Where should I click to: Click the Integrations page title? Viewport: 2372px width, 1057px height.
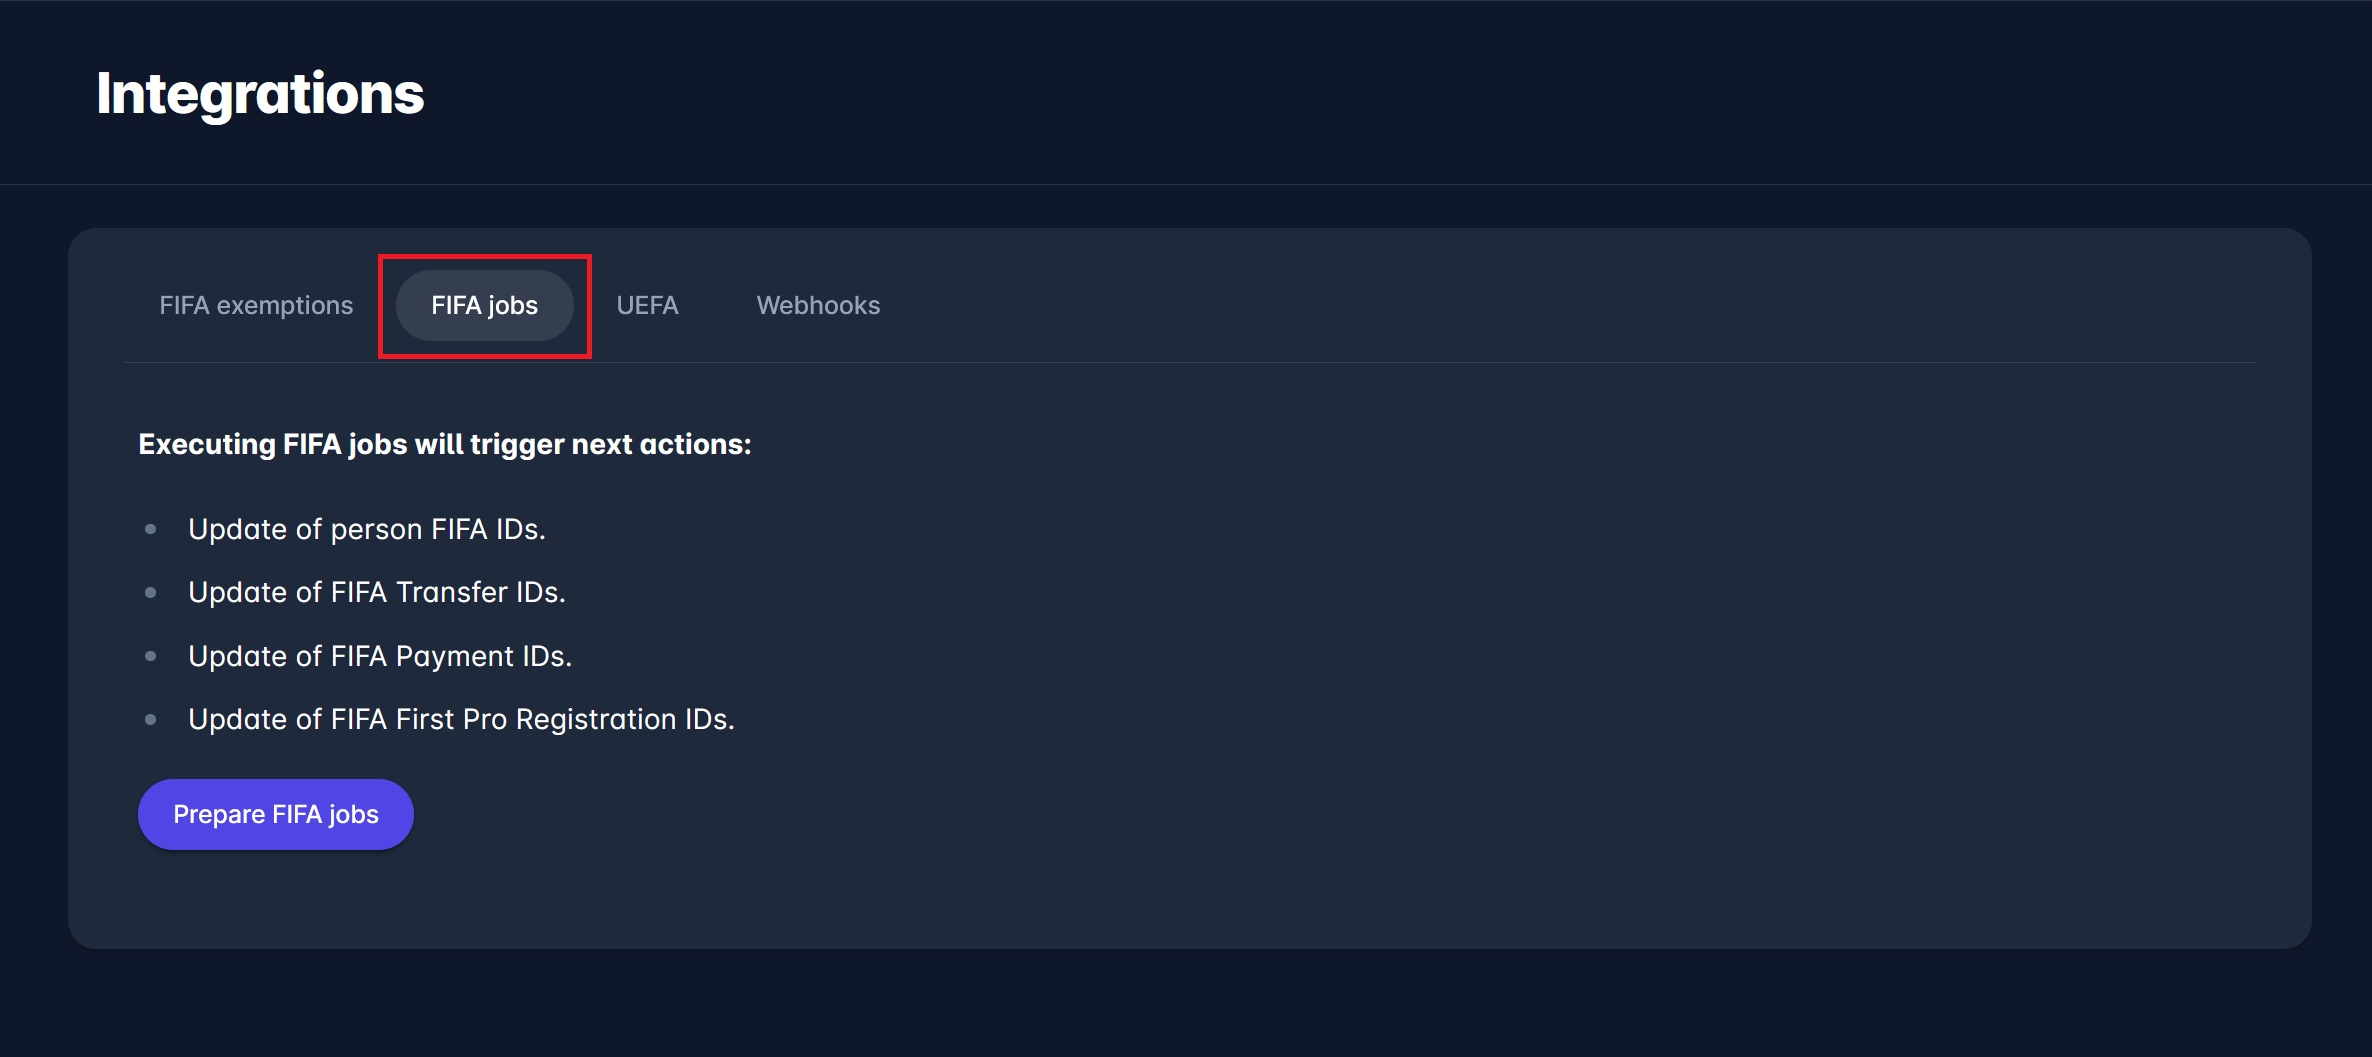tap(259, 93)
